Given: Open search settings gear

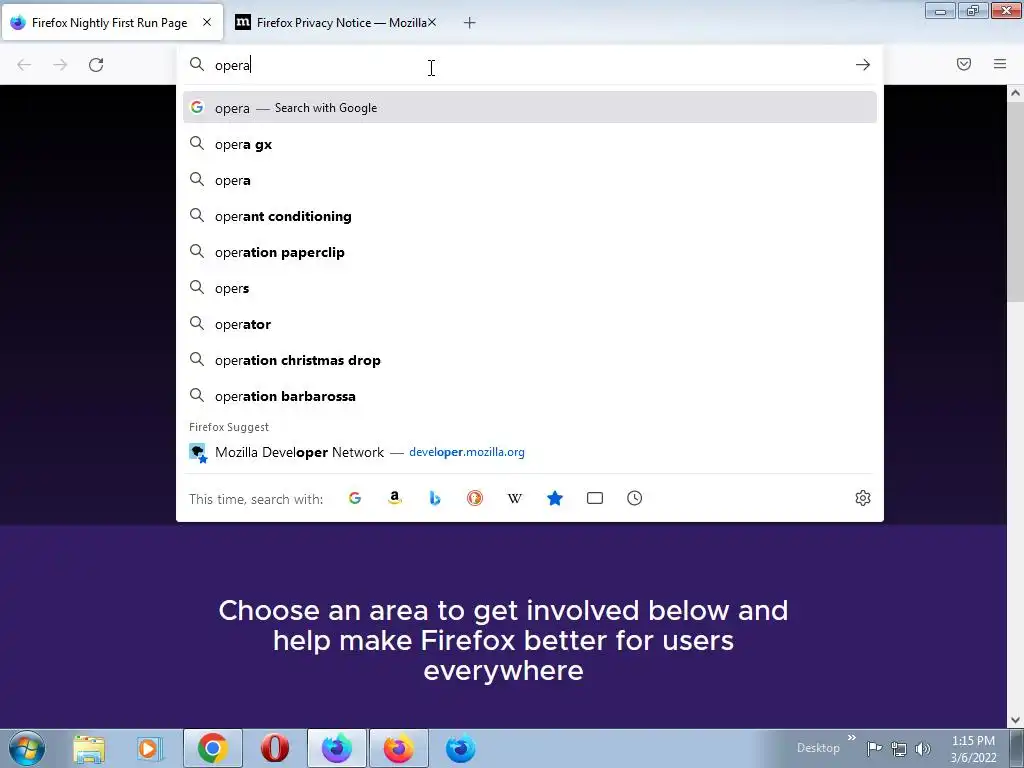Looking at the screenshot, I should click(x=863, y=498).
